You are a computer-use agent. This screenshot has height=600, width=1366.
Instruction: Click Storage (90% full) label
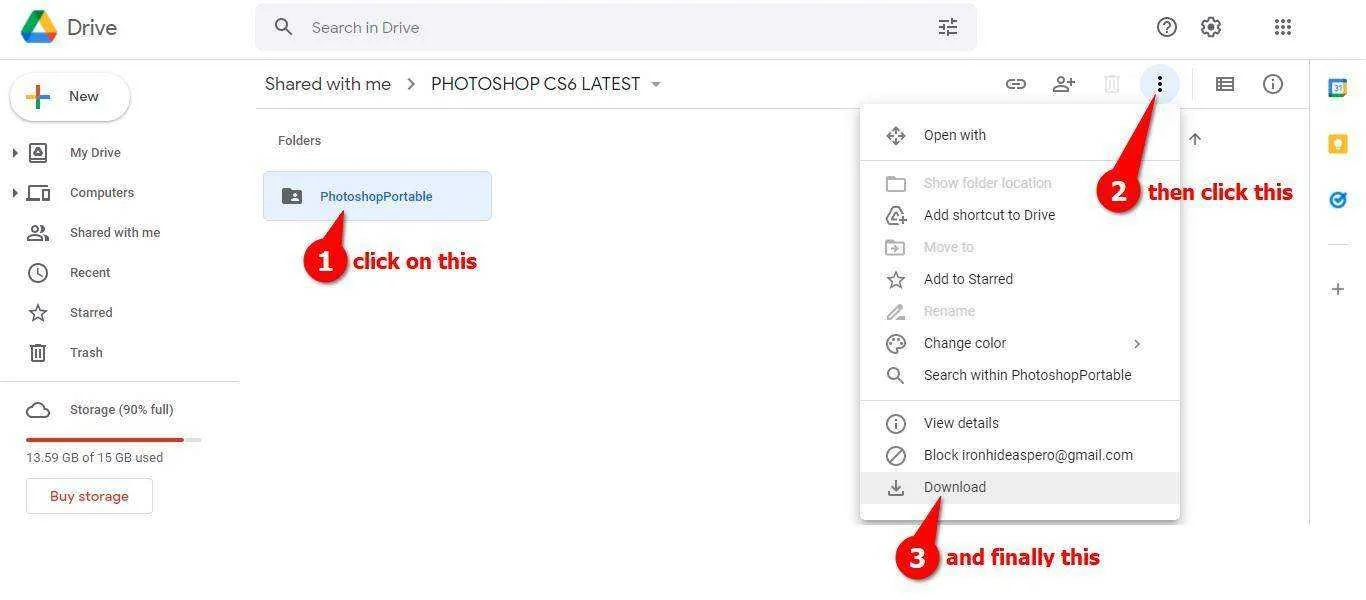pyautogui.click(x=122, y=410)
